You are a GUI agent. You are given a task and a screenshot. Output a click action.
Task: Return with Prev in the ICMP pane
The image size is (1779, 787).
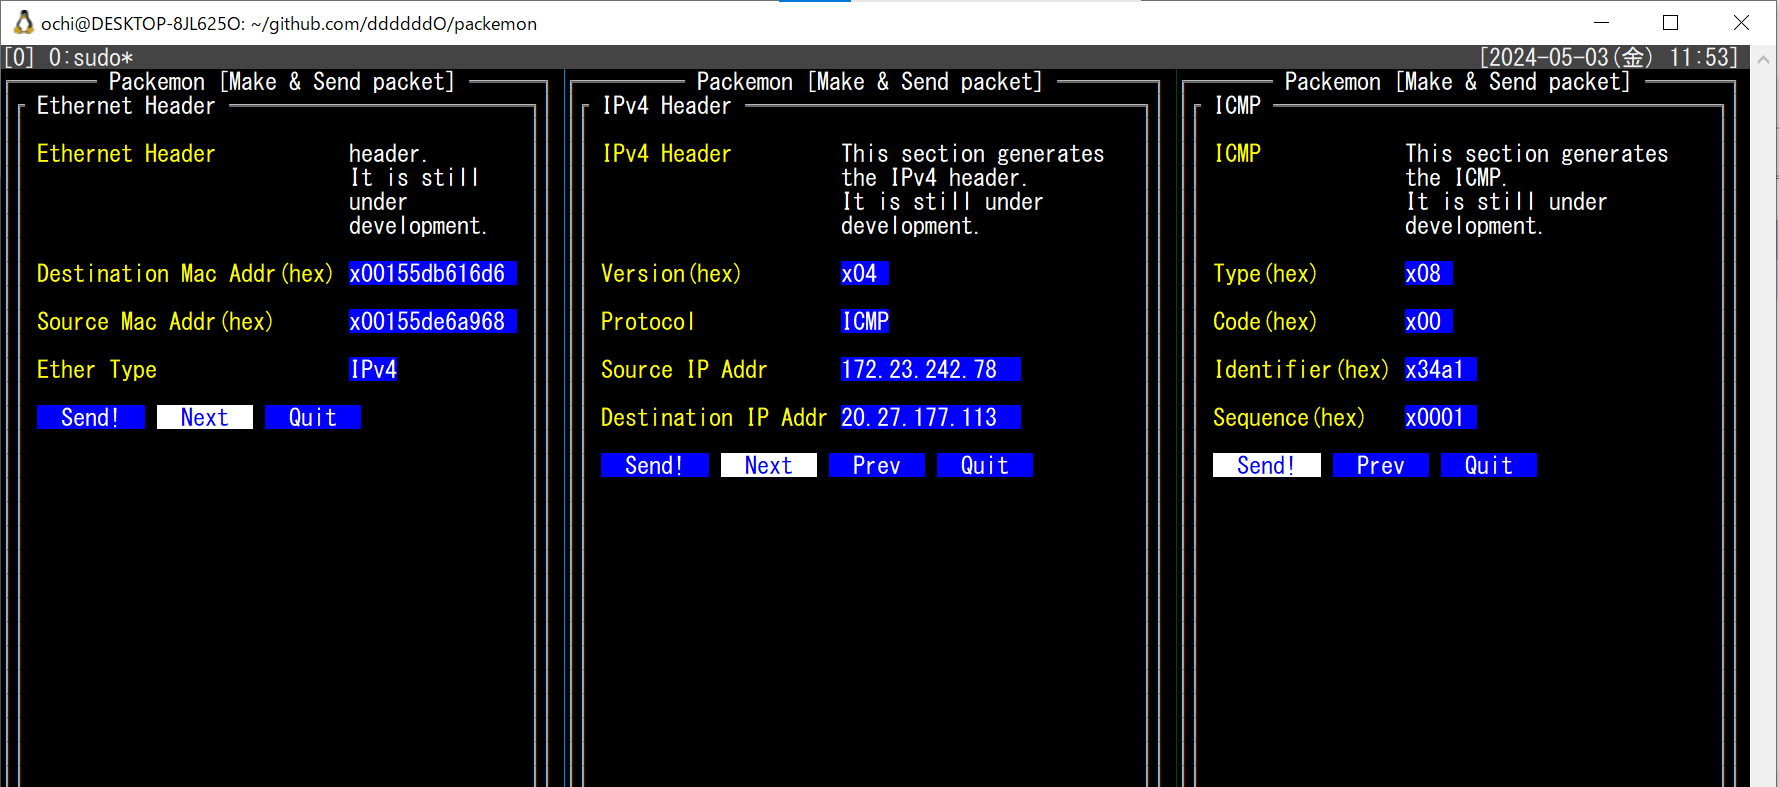pyautogui.click(x=1380, y=465)
